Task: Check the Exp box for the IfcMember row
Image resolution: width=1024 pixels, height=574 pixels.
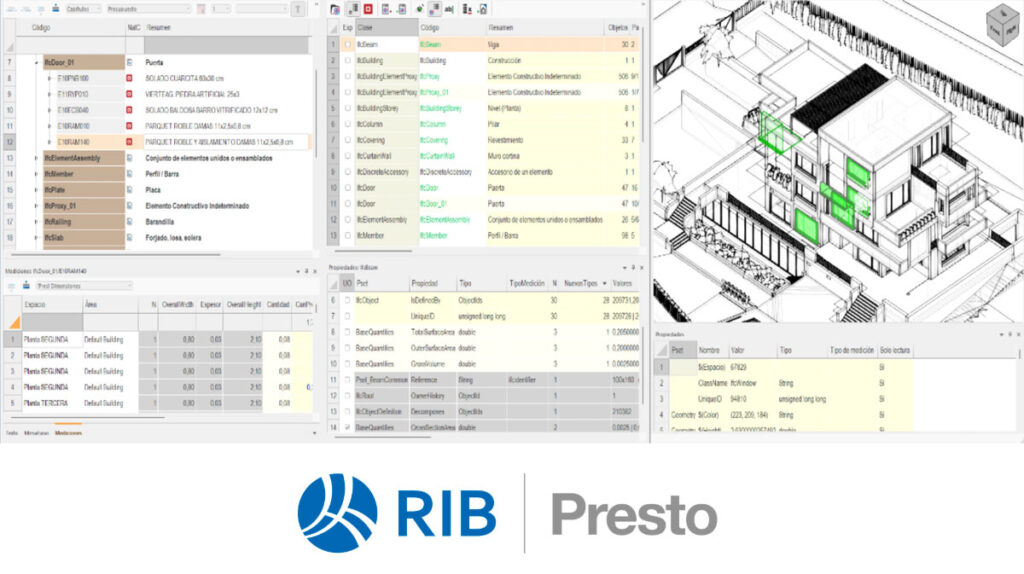Action: click(x=348, y=236)
